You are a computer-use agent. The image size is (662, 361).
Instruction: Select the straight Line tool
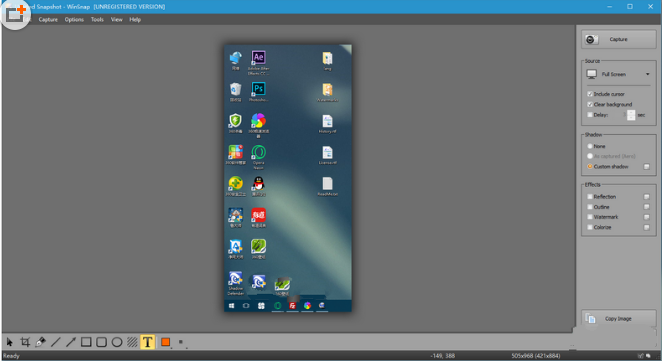(56, 342)
